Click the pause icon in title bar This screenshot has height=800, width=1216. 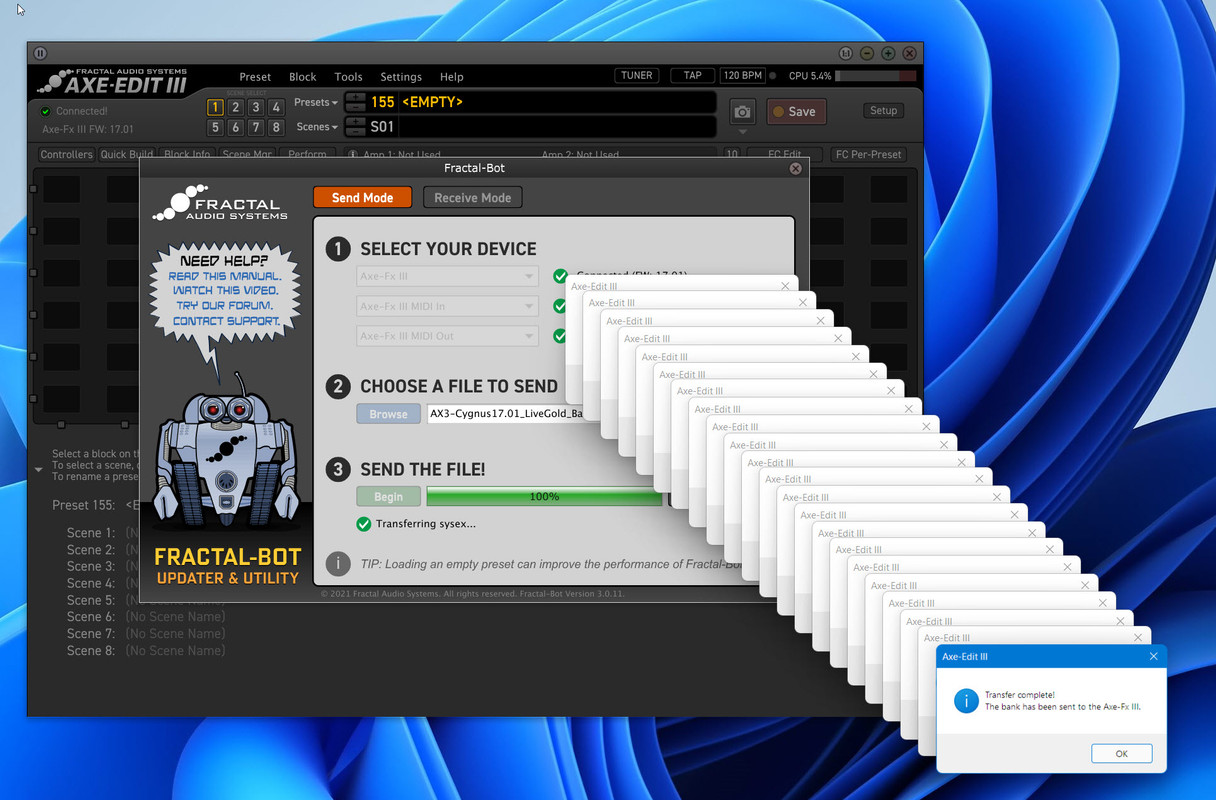(40, 53)
